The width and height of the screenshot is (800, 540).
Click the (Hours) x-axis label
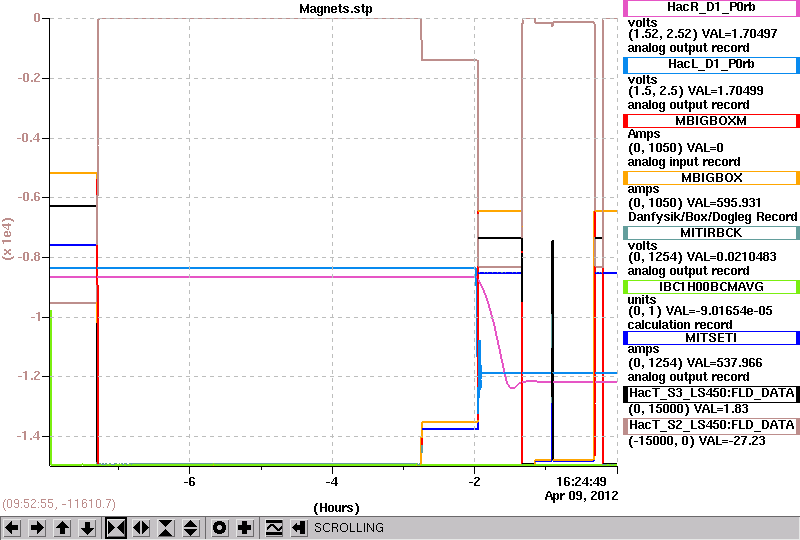[336, 508]
